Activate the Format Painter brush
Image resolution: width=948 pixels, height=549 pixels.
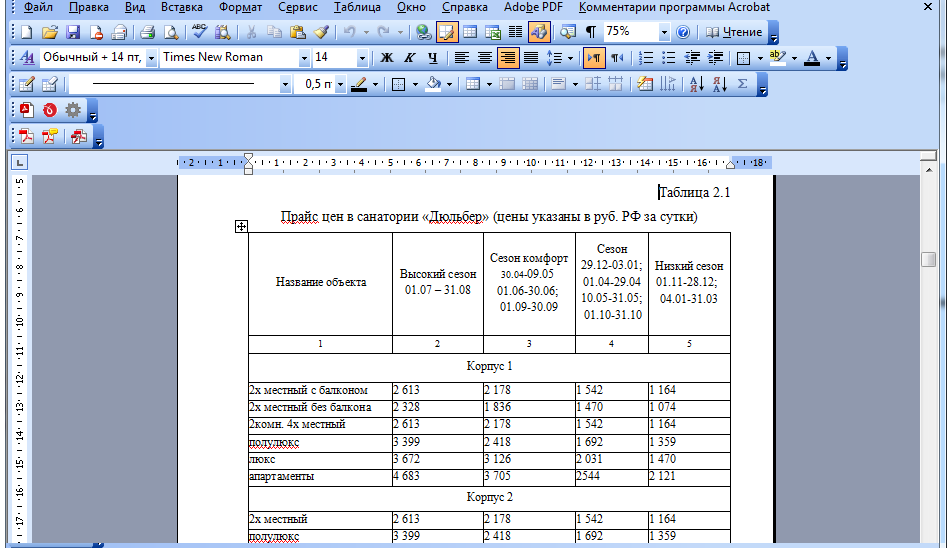pos(321,32)
